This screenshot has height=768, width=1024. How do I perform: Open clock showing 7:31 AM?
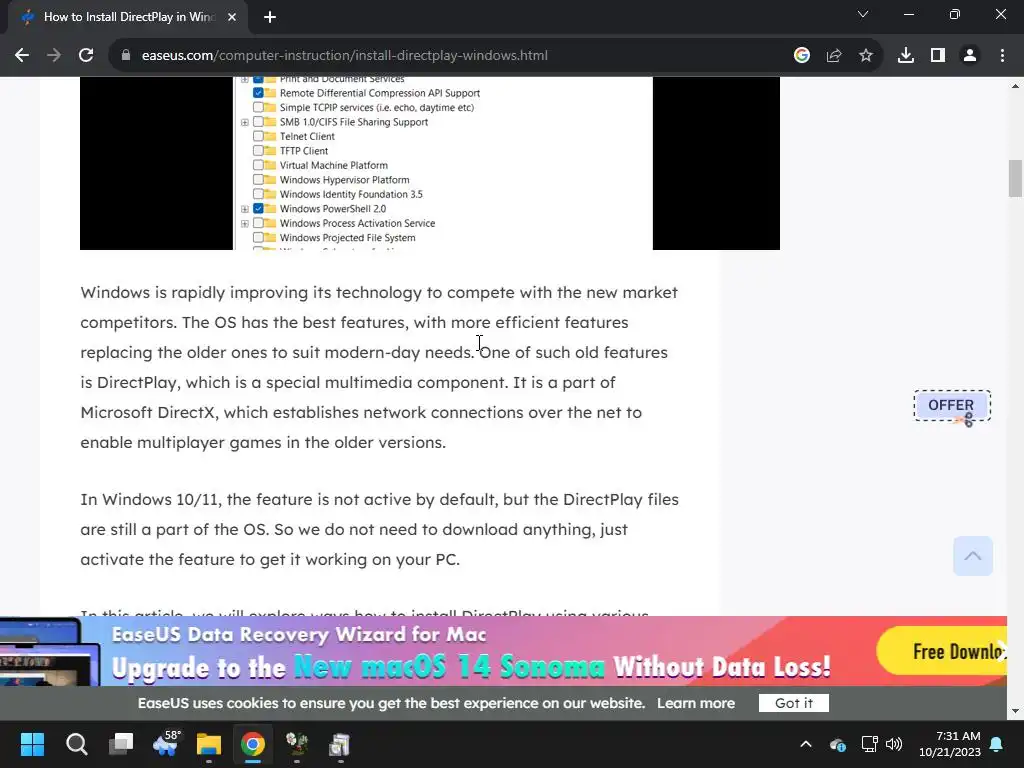[x=950, y=744]
